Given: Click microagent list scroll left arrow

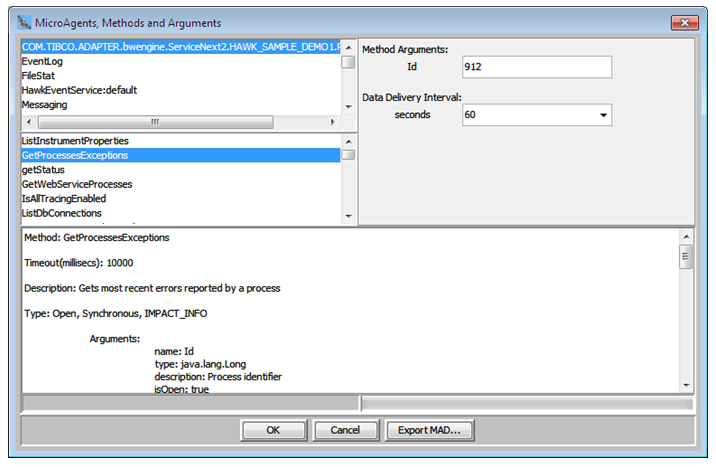Looking at the screenshot, I should tap(29, 122).
